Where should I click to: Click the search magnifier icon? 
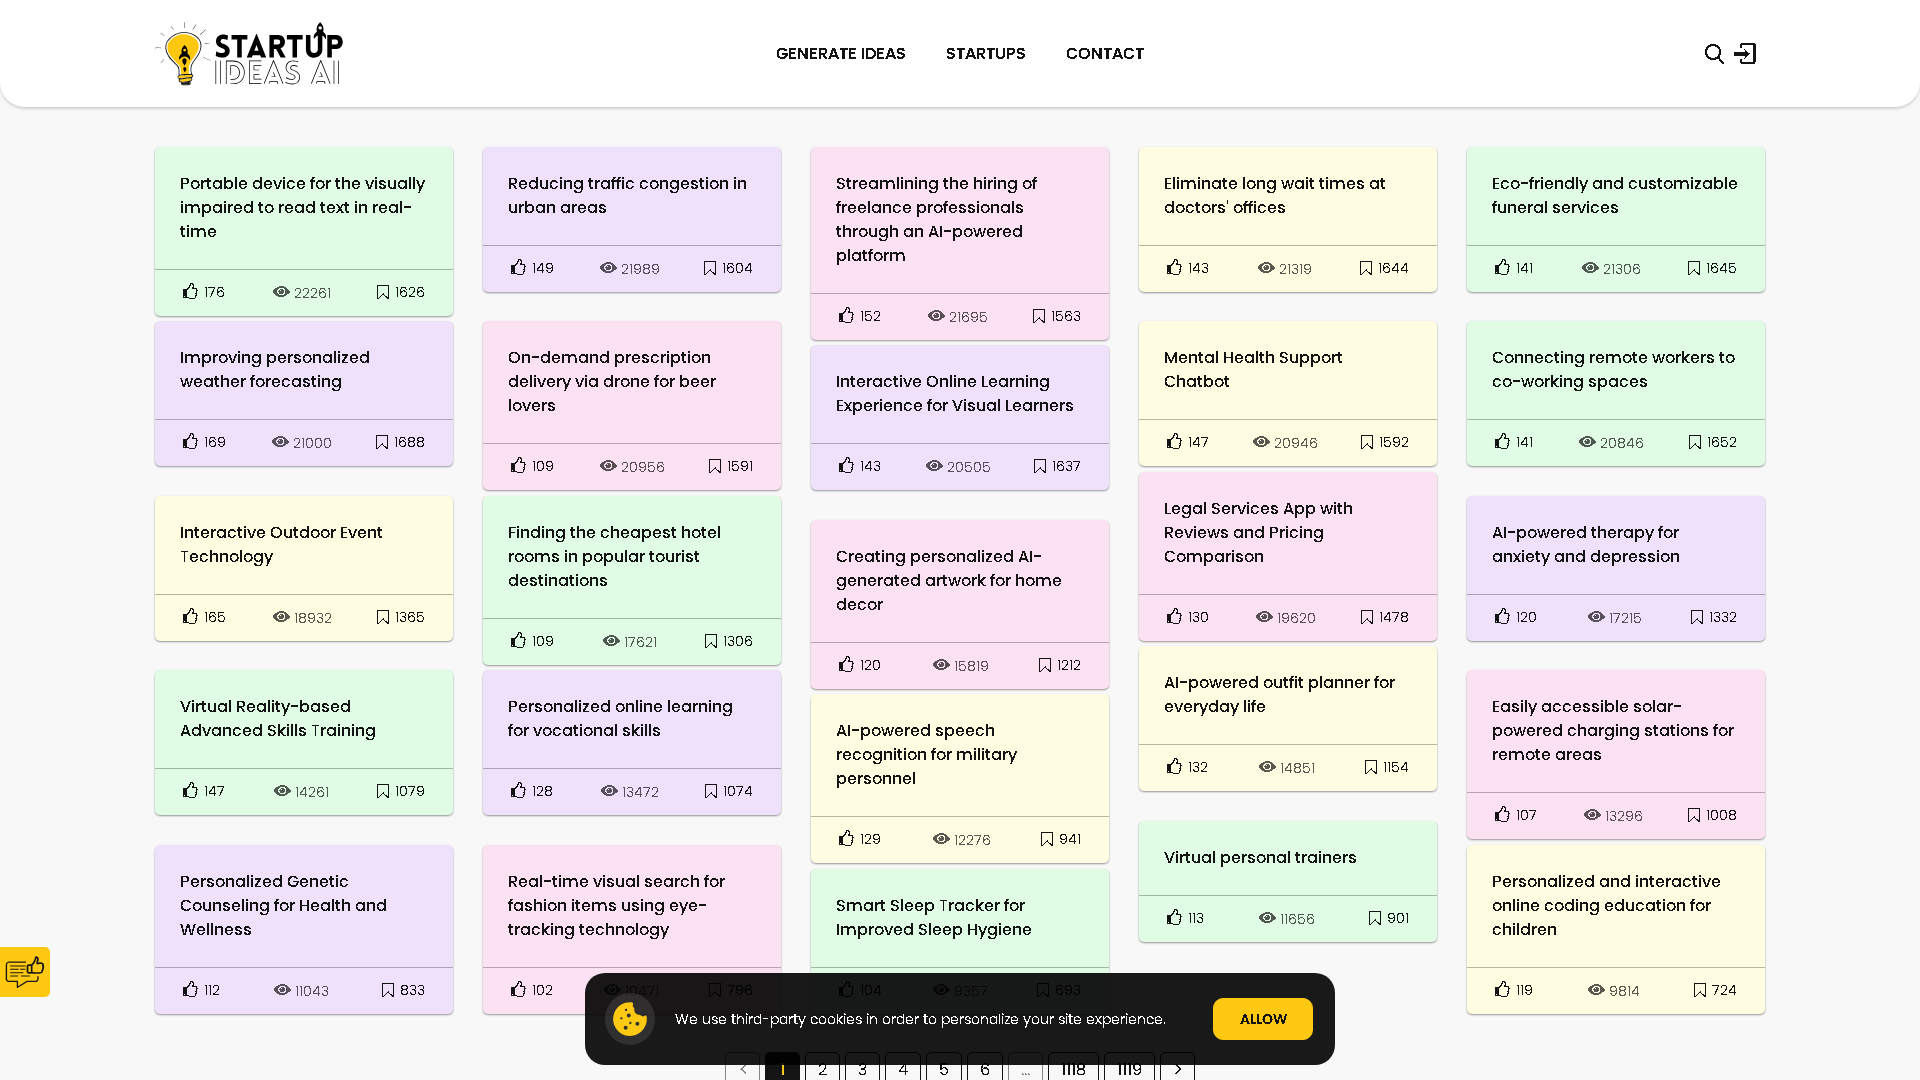(x=1714, y=53)
